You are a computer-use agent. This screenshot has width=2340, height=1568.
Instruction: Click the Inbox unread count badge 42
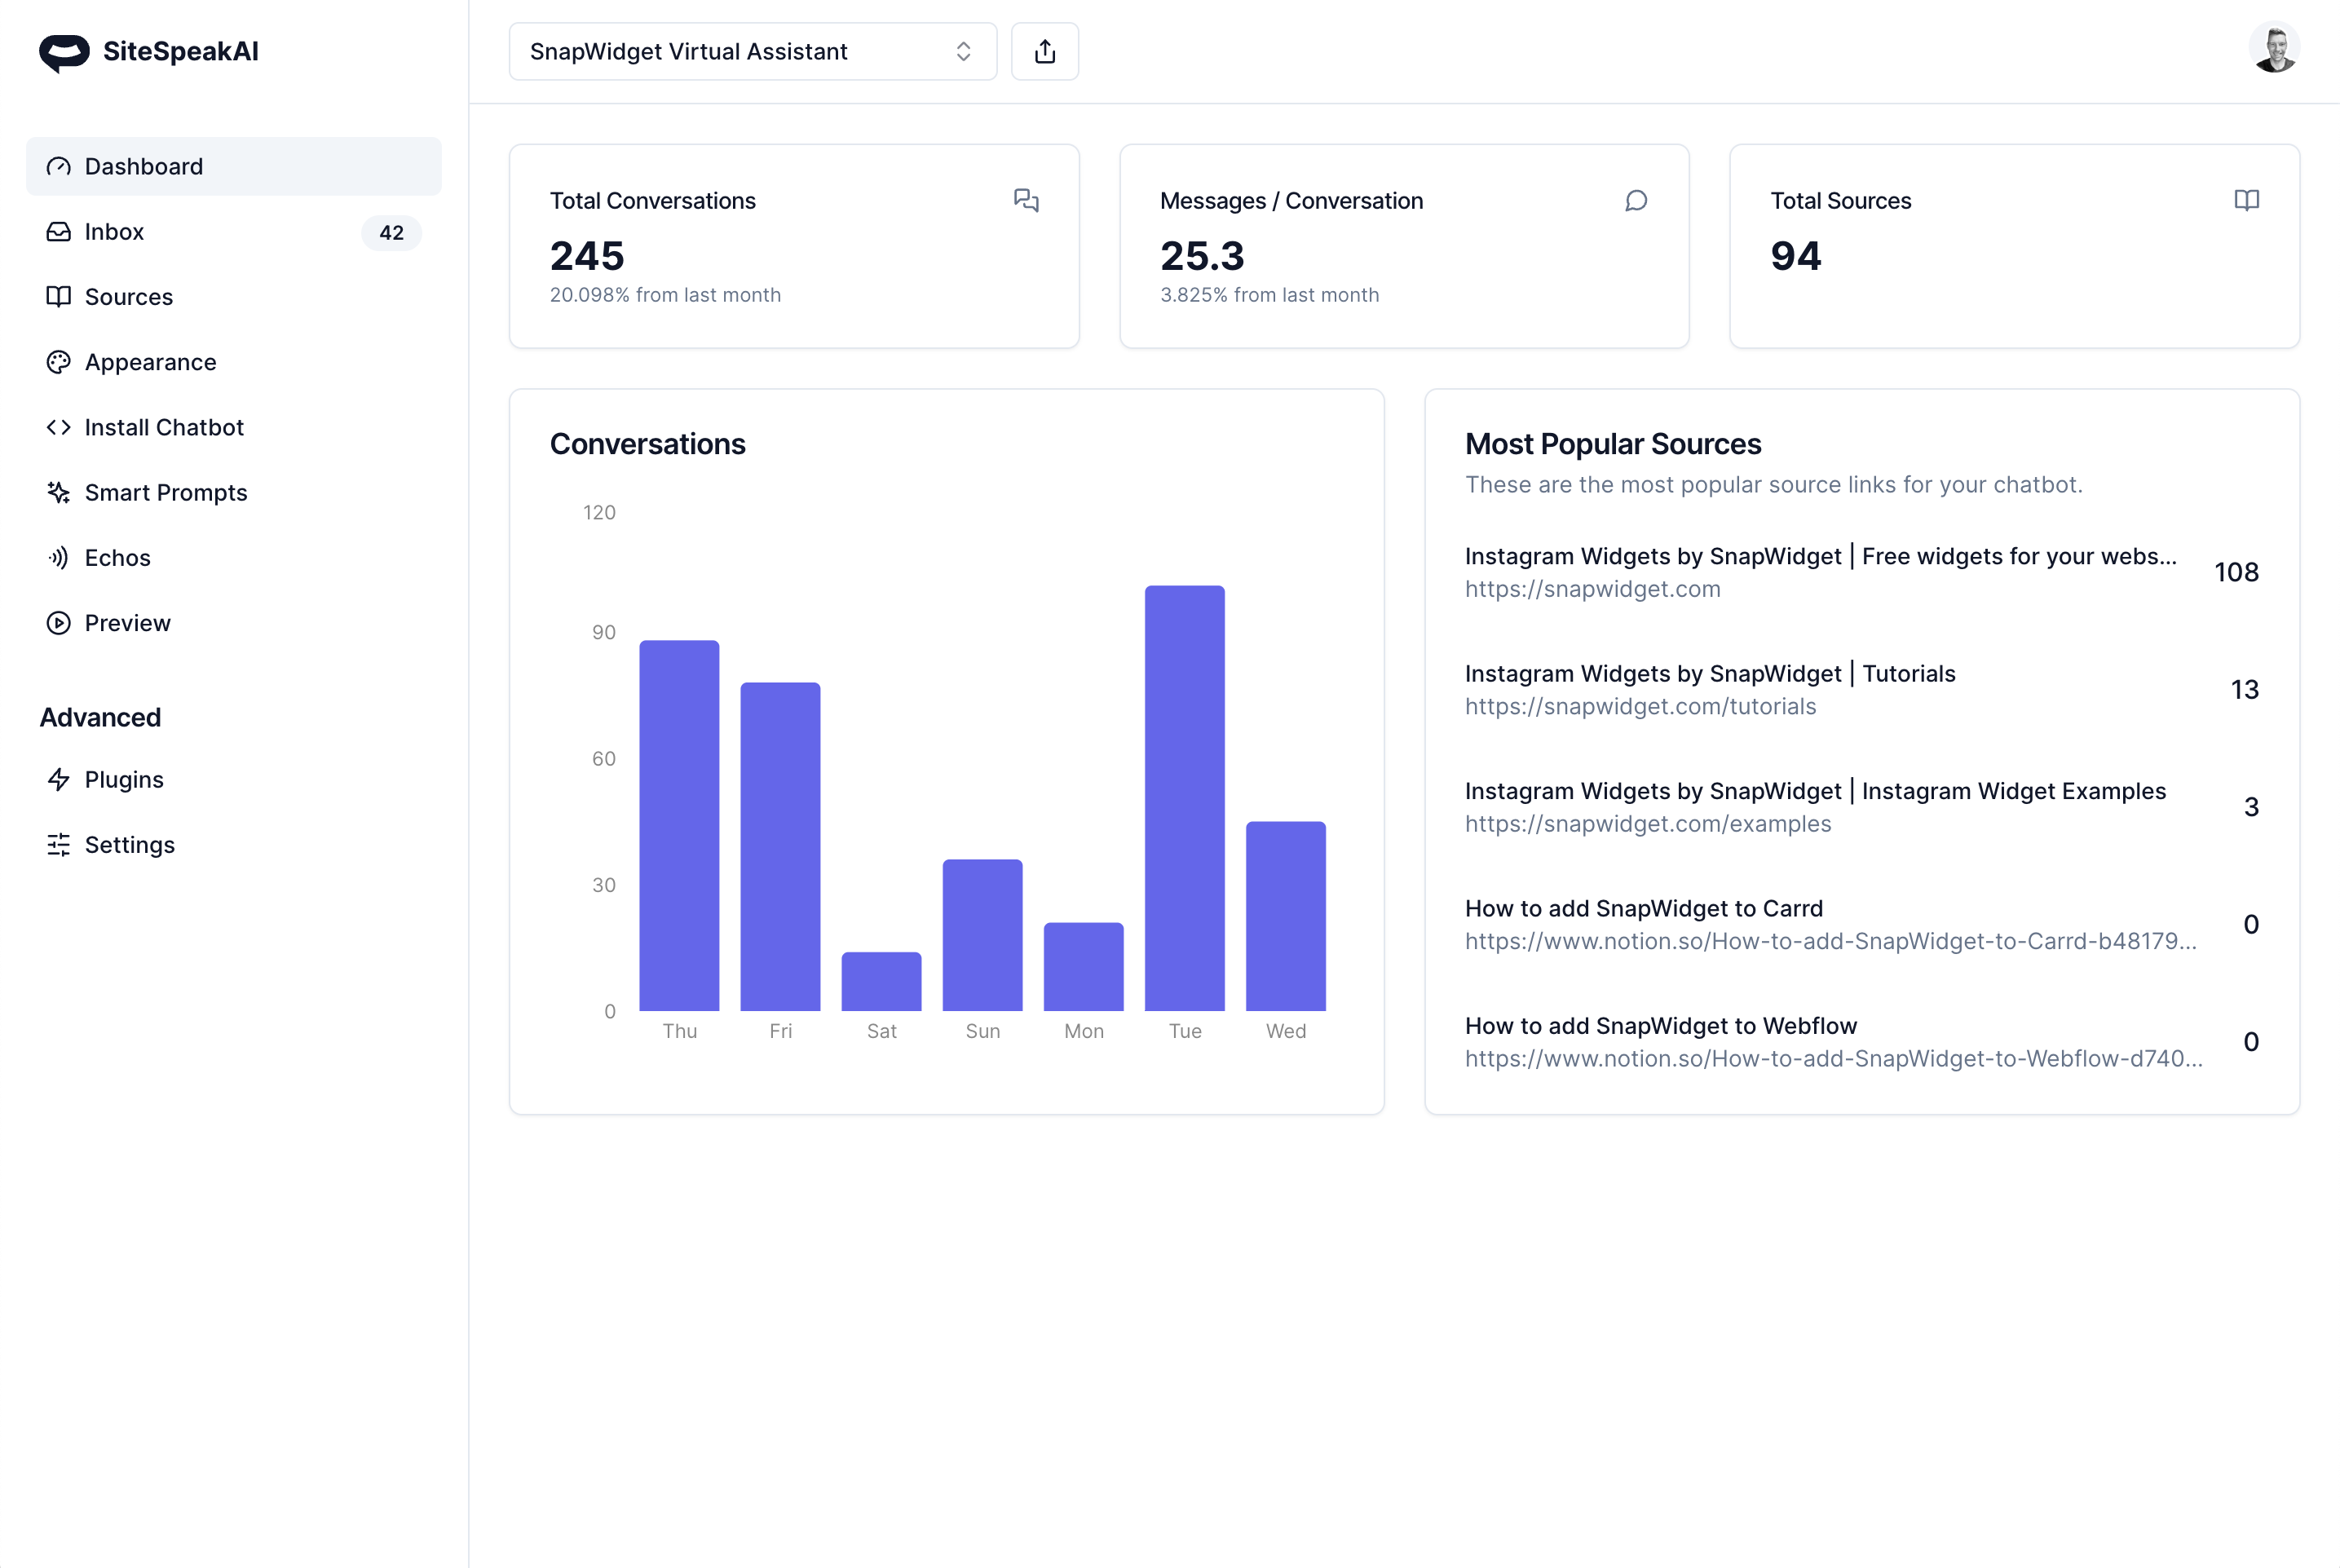(391, 233)
